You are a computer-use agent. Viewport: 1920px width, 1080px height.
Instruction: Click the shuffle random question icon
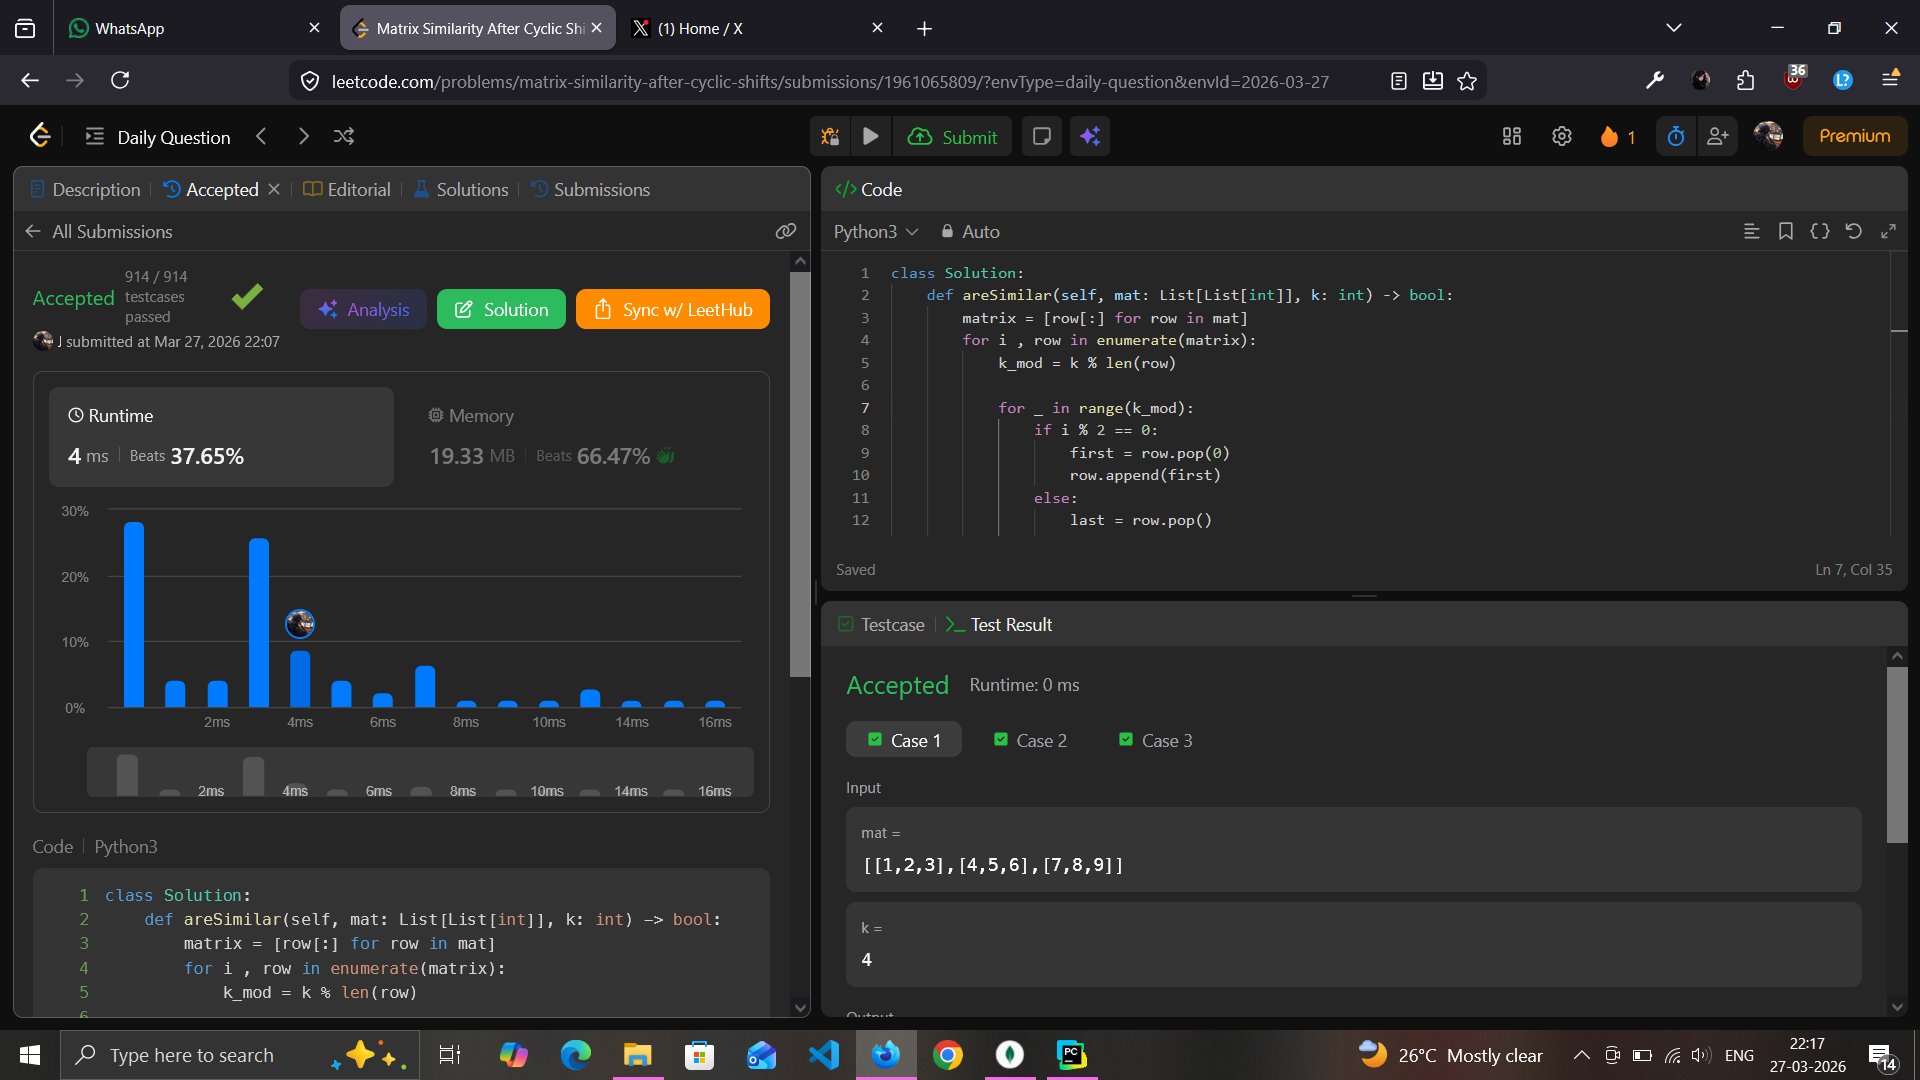pyautogui.click(x=344, y=137)
